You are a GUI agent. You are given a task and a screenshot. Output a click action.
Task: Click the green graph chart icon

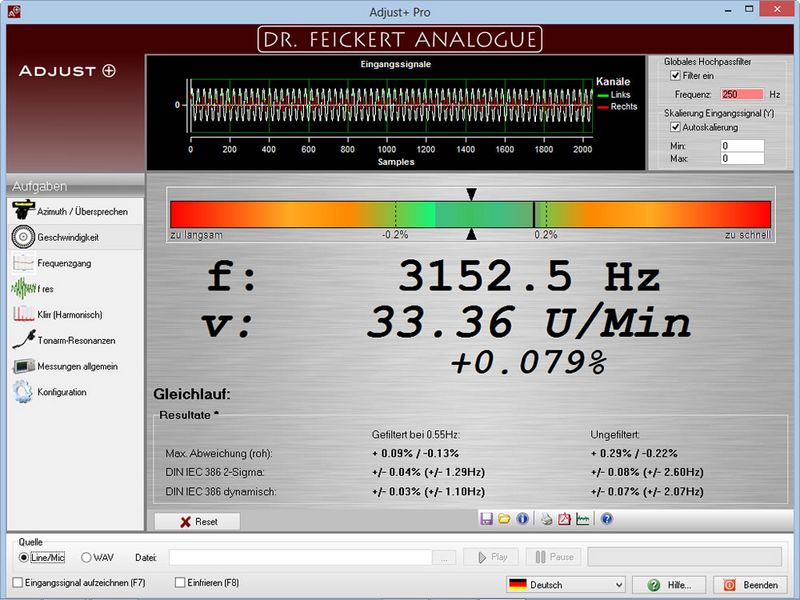tap(582, 519)
